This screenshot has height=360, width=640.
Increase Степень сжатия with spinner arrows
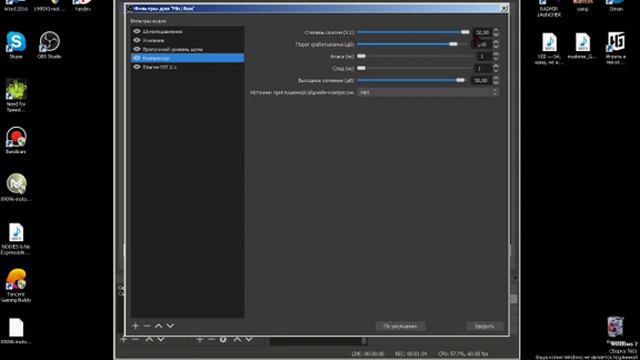point(496,32)
